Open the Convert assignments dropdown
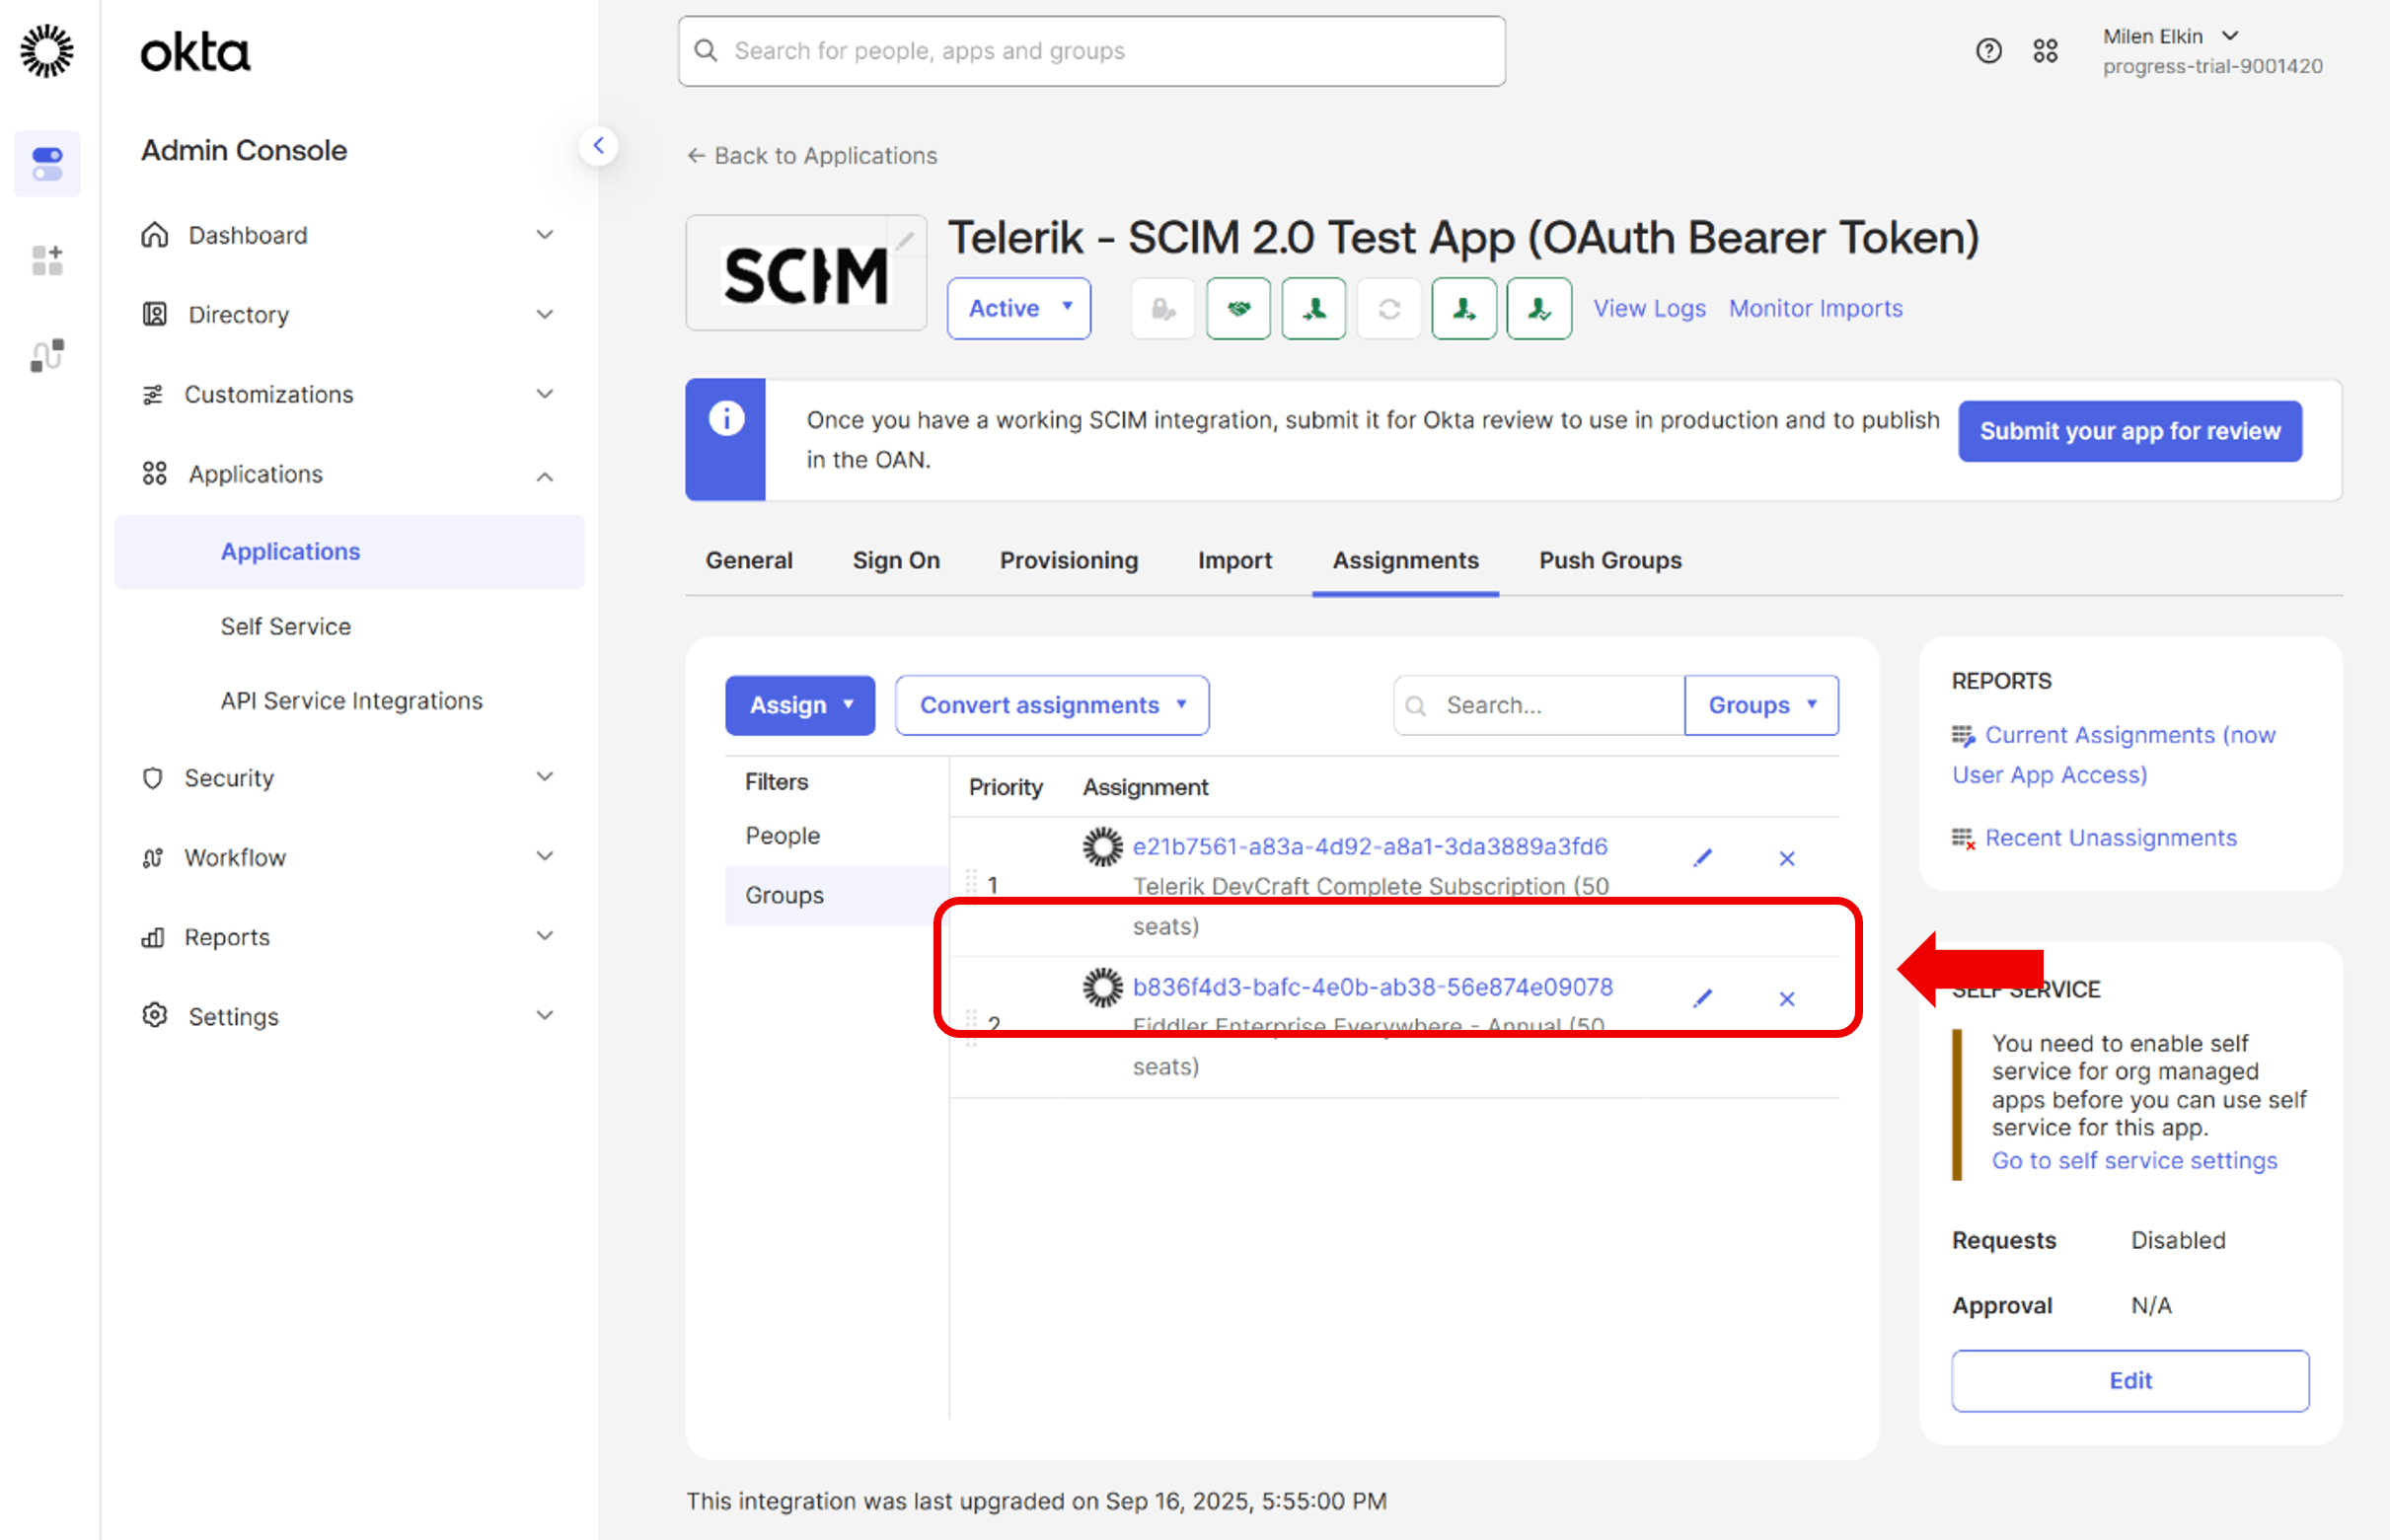 pyautogui.click(x=1052, y=705)
